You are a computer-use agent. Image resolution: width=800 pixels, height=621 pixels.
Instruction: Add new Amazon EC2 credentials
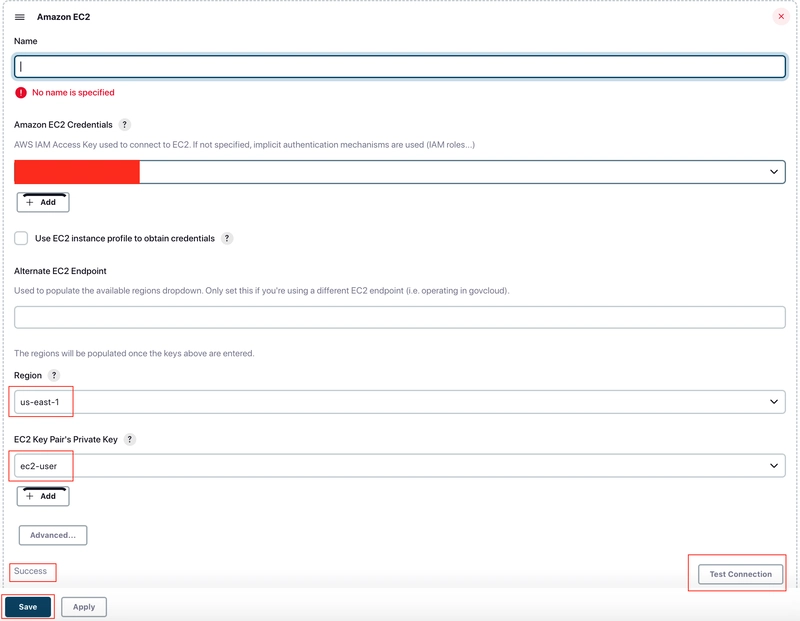(43, 202)
